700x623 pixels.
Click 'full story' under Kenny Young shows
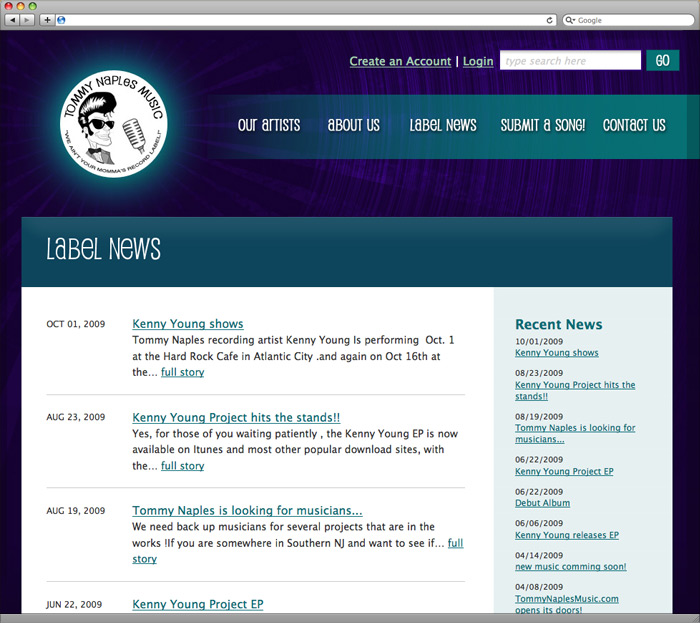(183, 372)
